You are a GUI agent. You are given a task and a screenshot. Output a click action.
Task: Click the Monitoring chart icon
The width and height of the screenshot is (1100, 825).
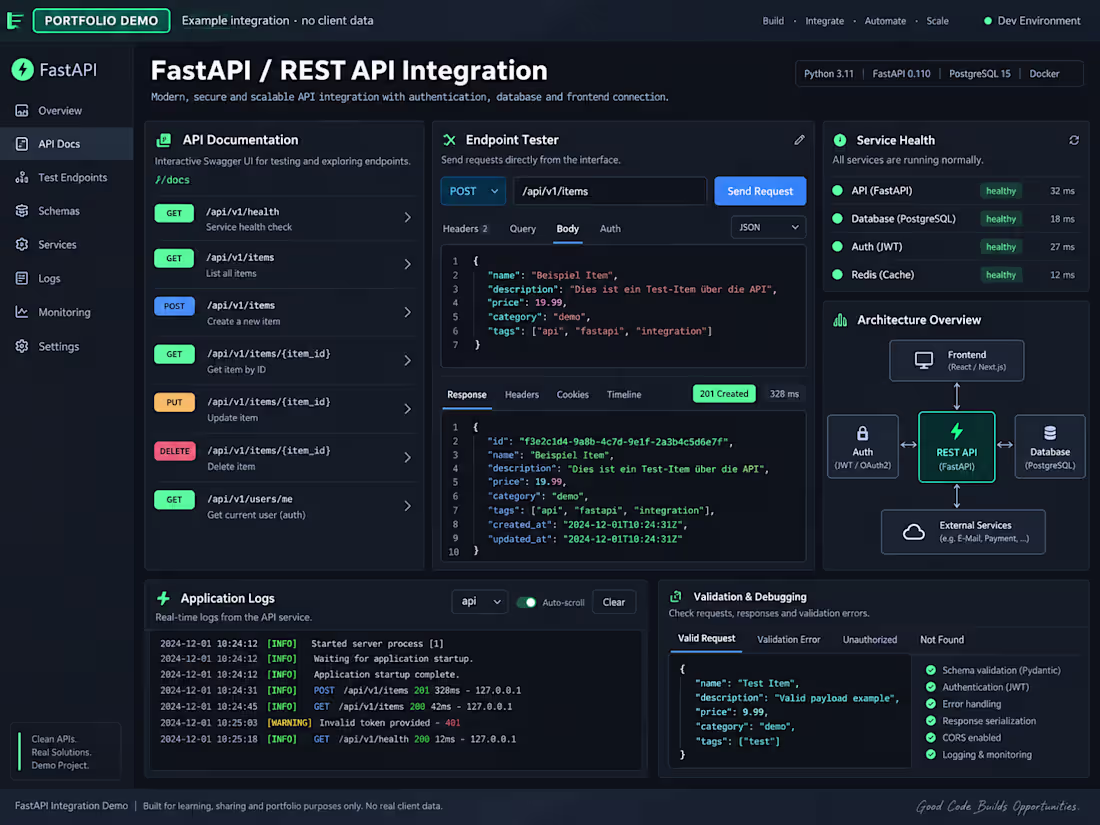(22, 312)
